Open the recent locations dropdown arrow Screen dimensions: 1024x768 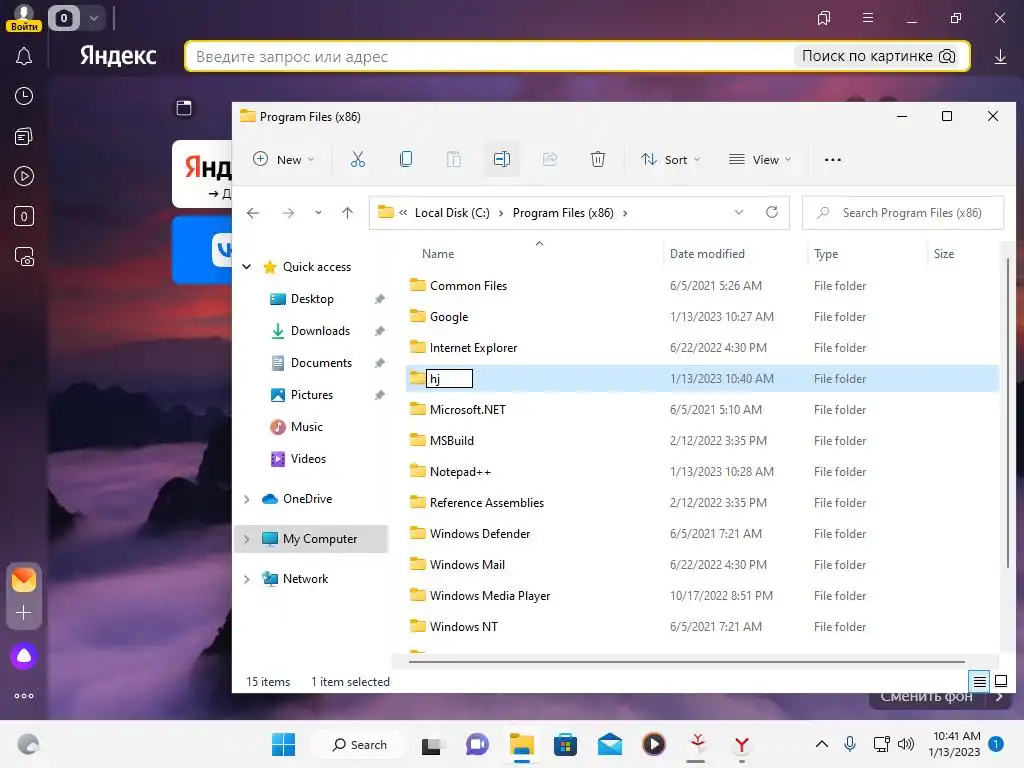point(318,213)
